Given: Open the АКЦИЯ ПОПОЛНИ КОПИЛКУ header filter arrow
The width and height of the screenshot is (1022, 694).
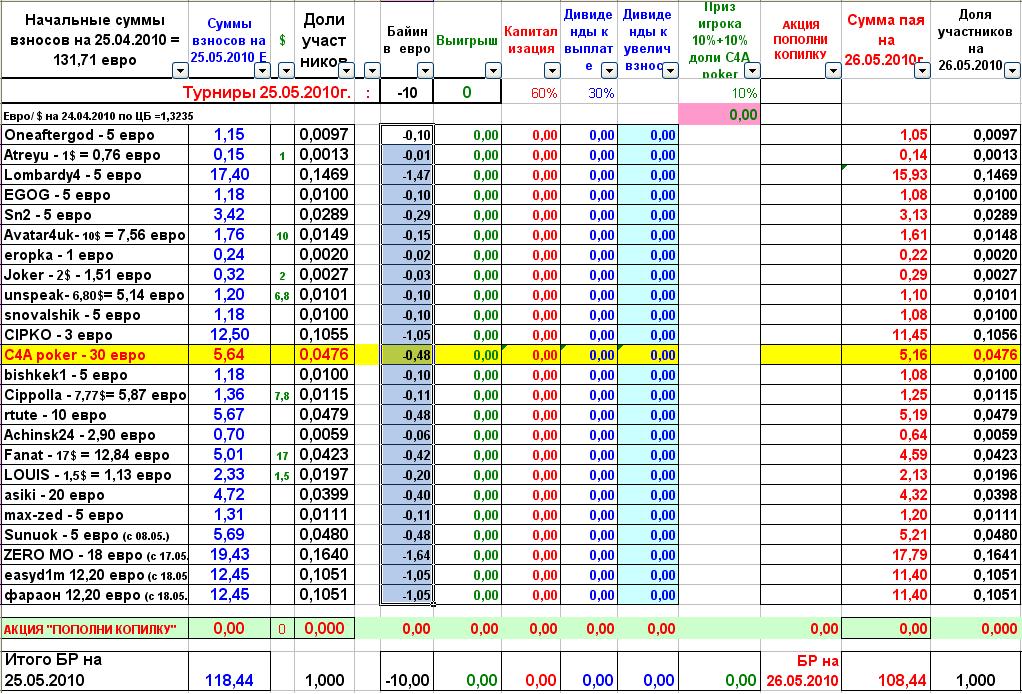Looking at the screenshot, I should pos(833,70).
